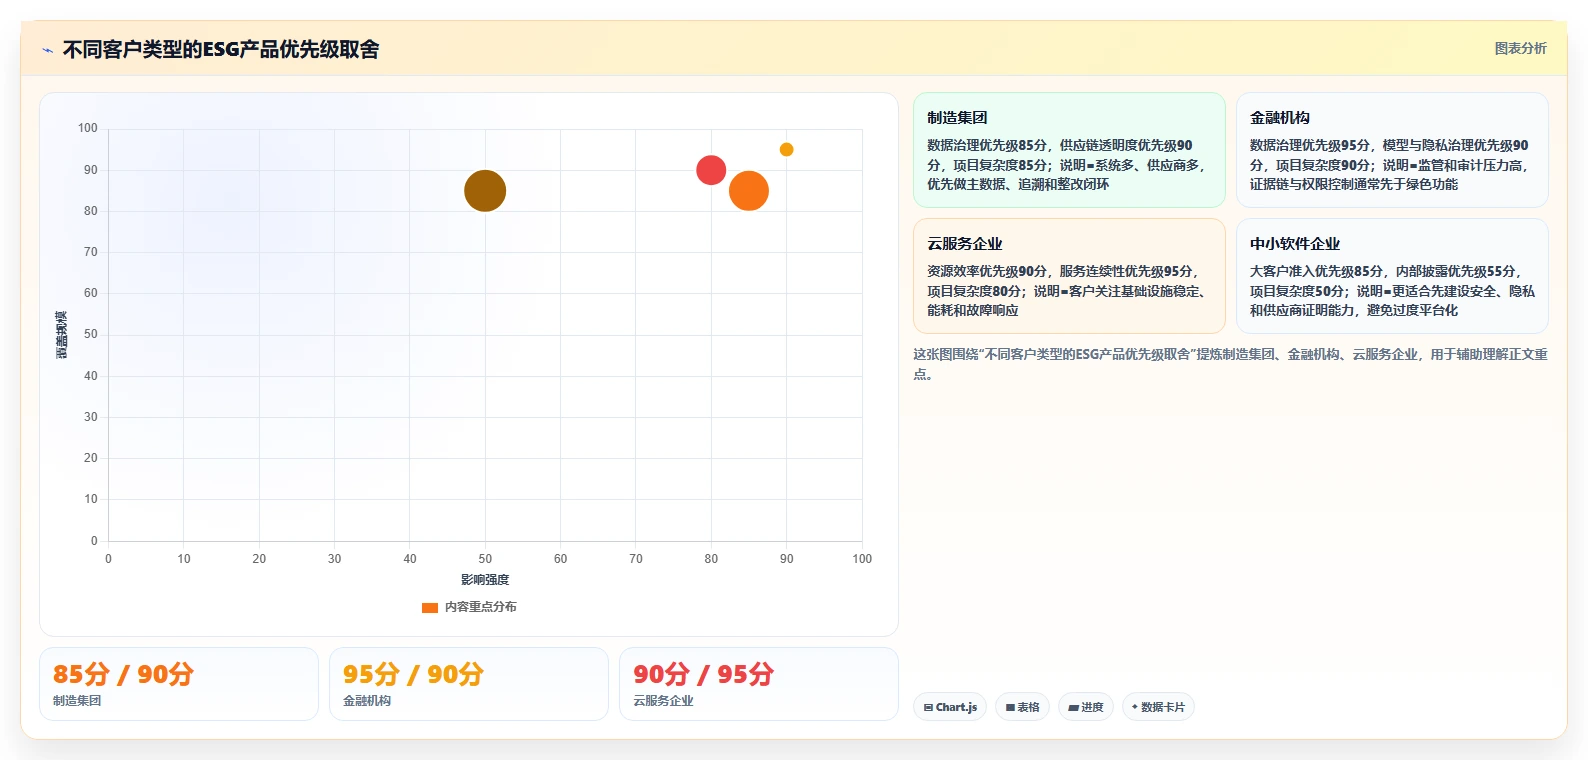Click the 进度 tag

(x=1086, y=707)
